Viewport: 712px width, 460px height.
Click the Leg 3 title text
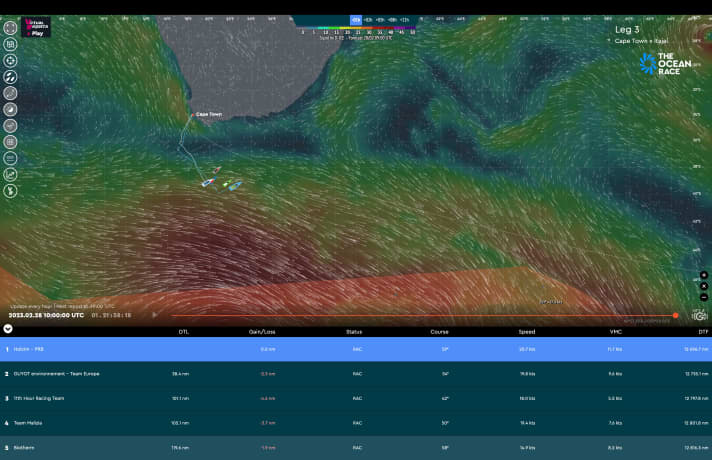(x=627, y=30)
